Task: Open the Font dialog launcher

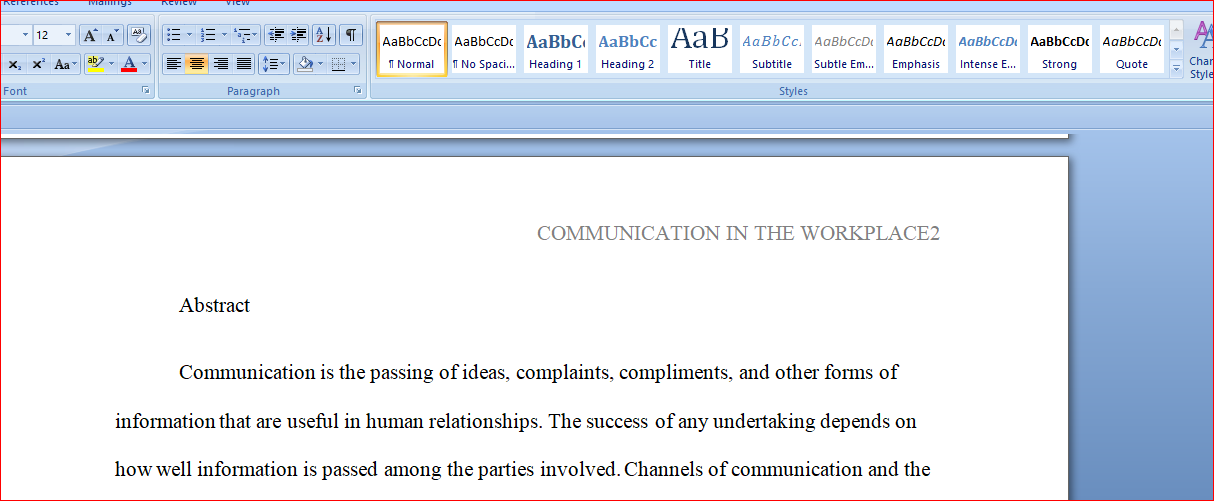Action: (x=146, y=90)
